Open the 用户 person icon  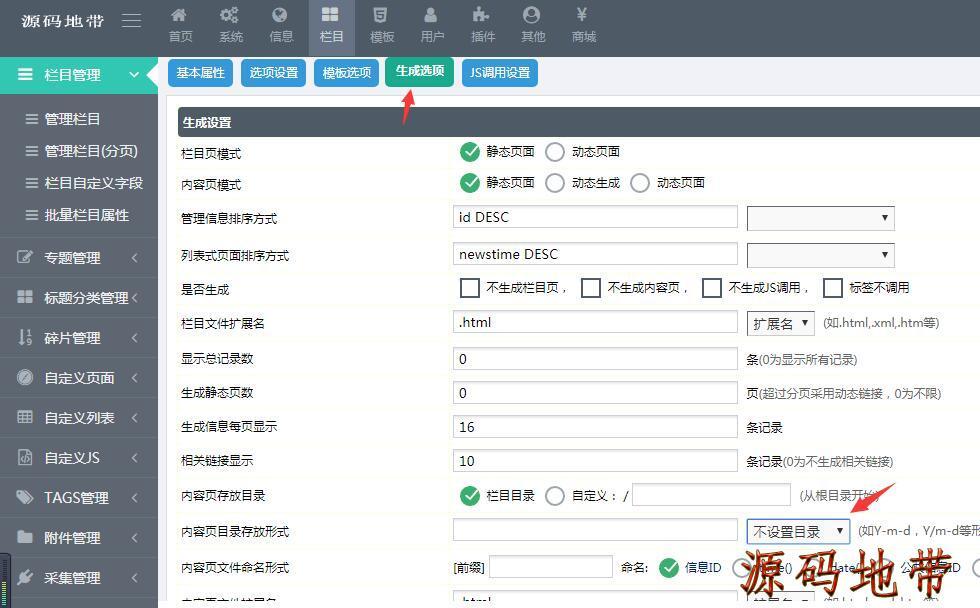(x=431, y=14)
